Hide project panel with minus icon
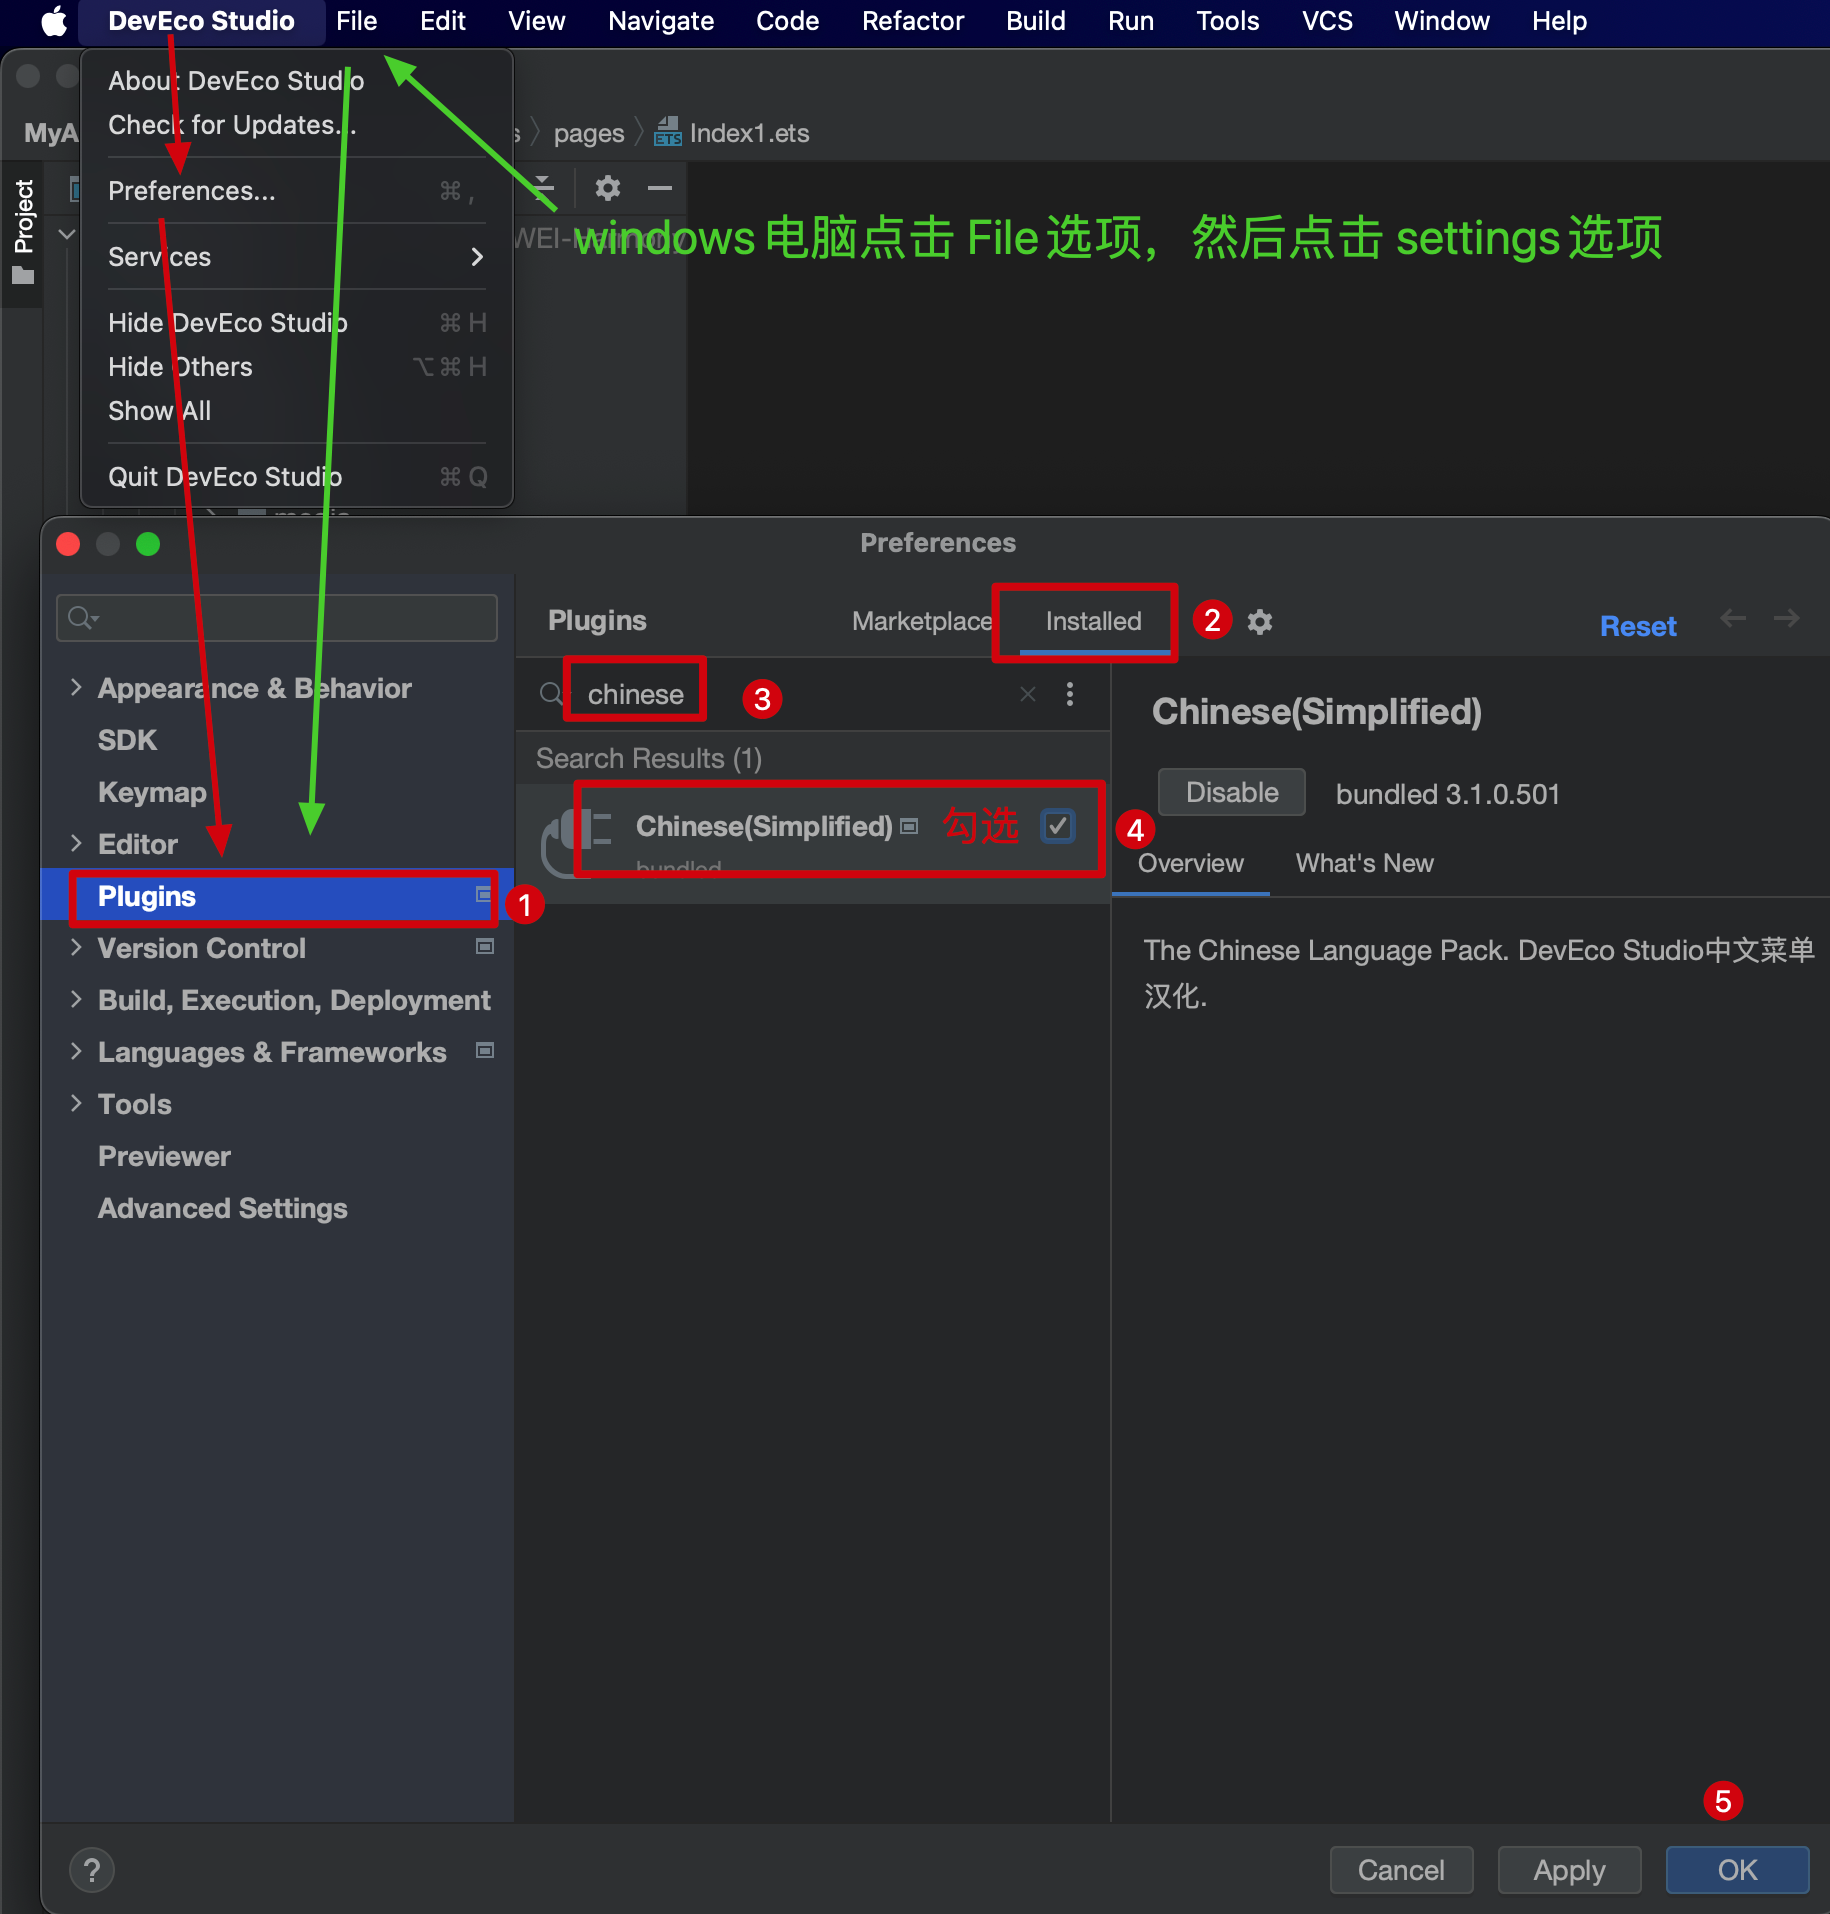This screenshot has width=1830, height=1914. point(660,188)
